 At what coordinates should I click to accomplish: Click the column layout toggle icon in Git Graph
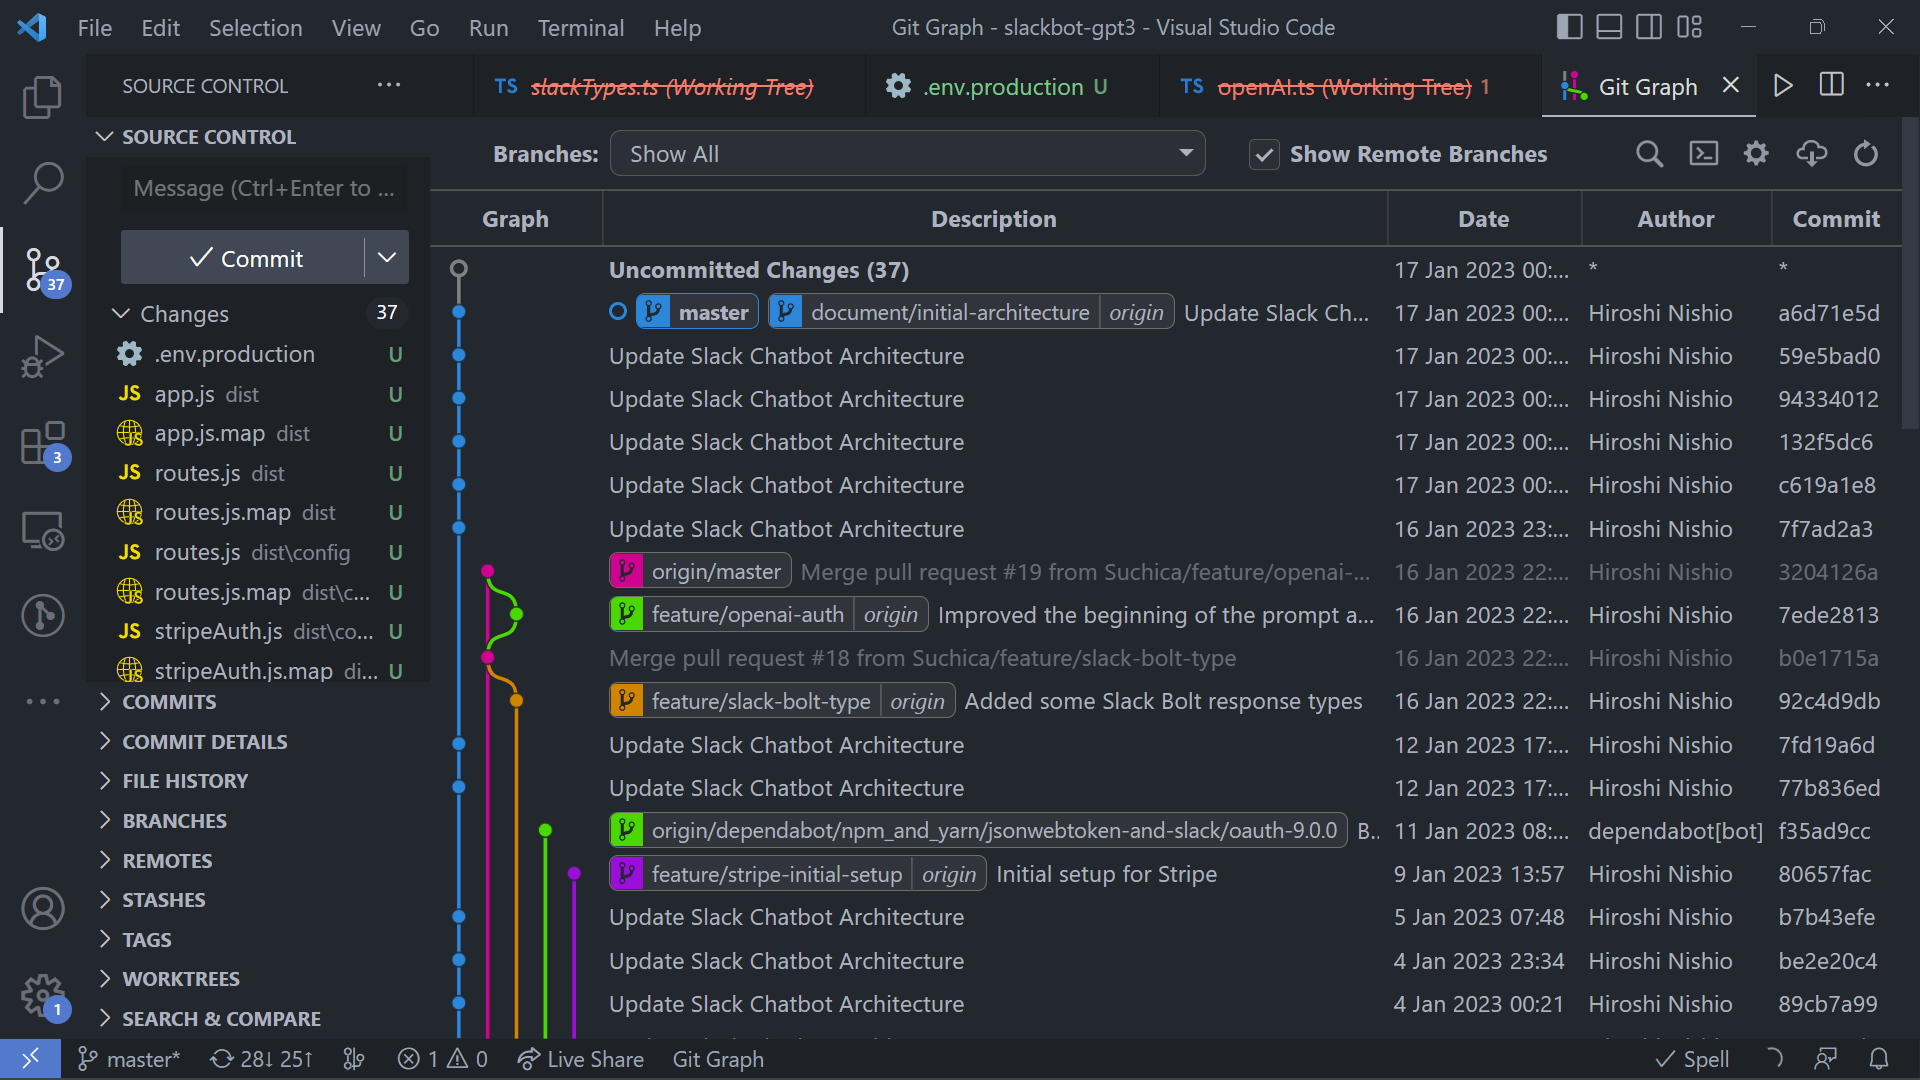pyautogui.click(x=1834, y=86)
